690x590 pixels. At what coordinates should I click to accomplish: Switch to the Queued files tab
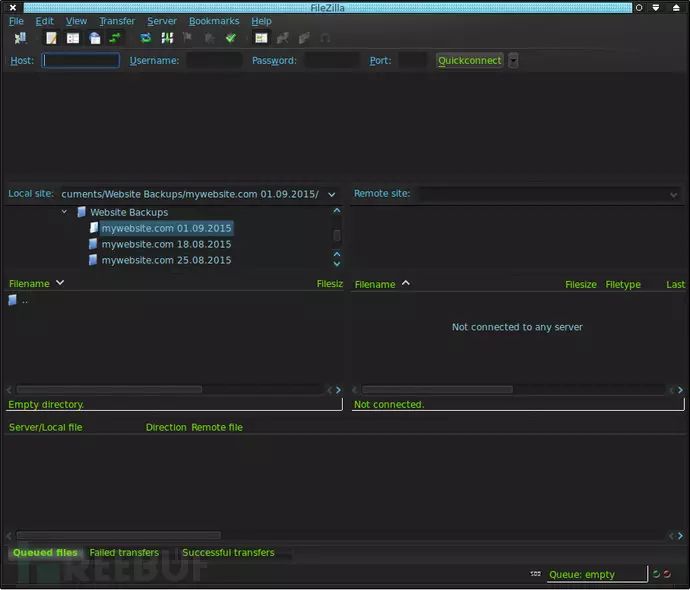coord(45,553)
